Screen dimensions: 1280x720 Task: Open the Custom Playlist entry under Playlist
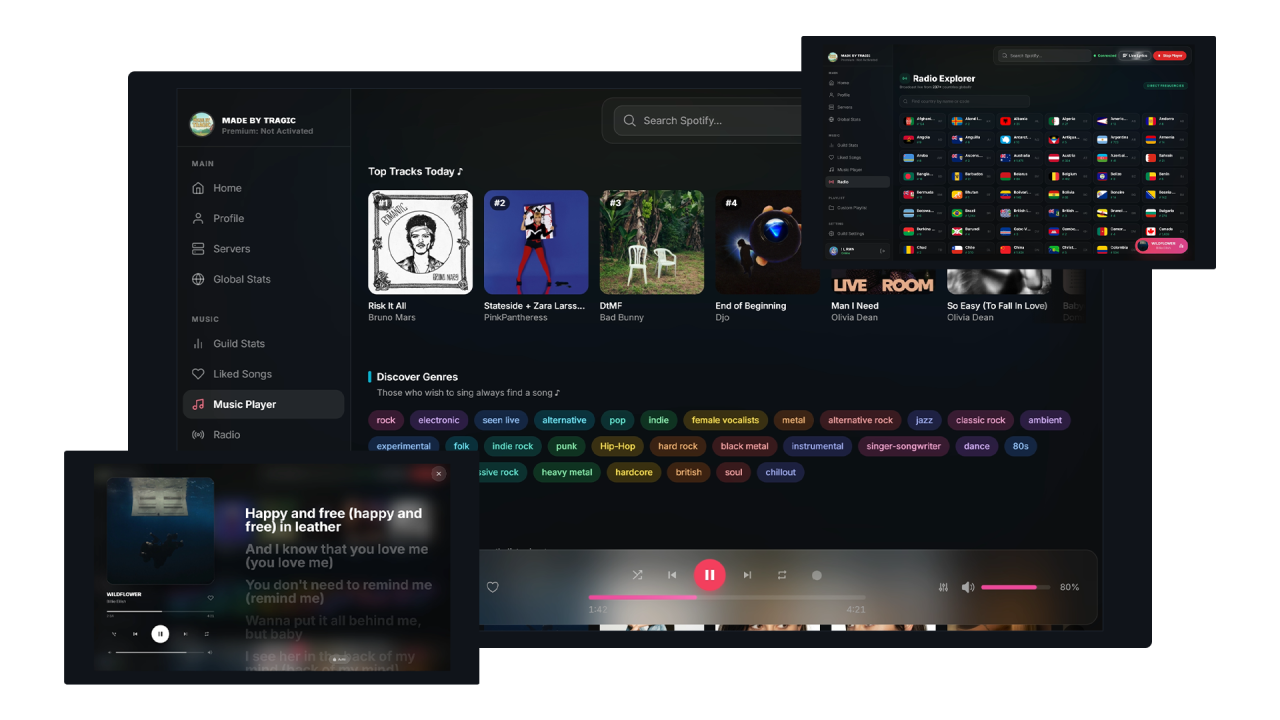pos(850,208)
